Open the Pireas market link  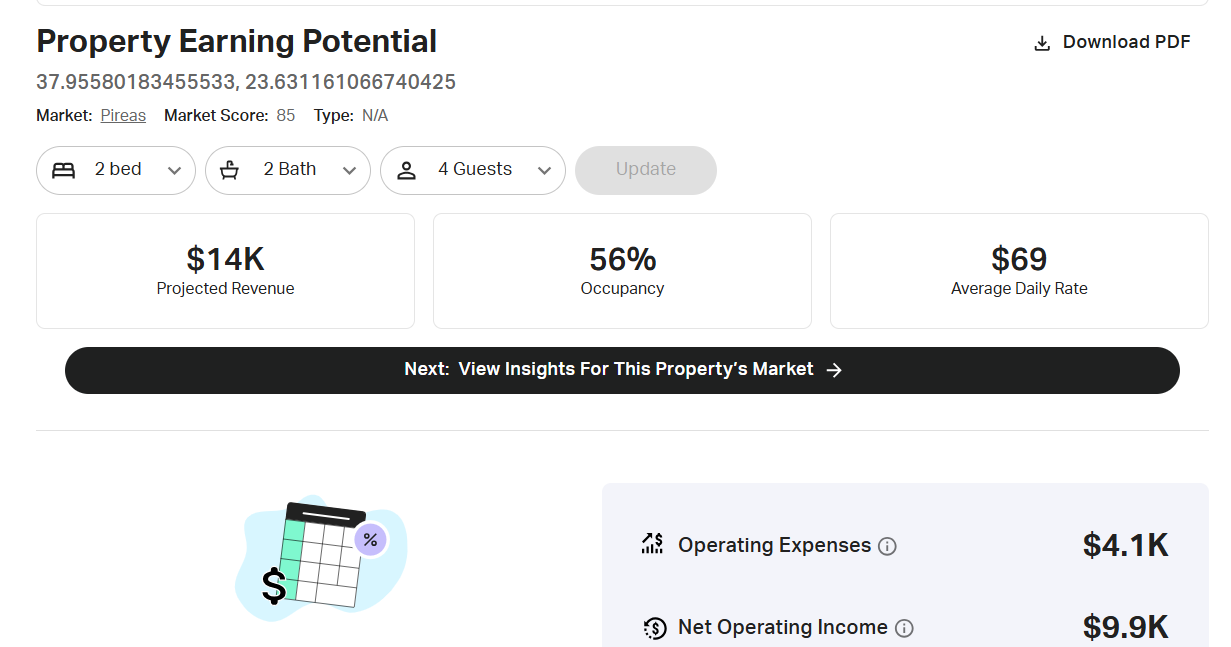[123, 116]
